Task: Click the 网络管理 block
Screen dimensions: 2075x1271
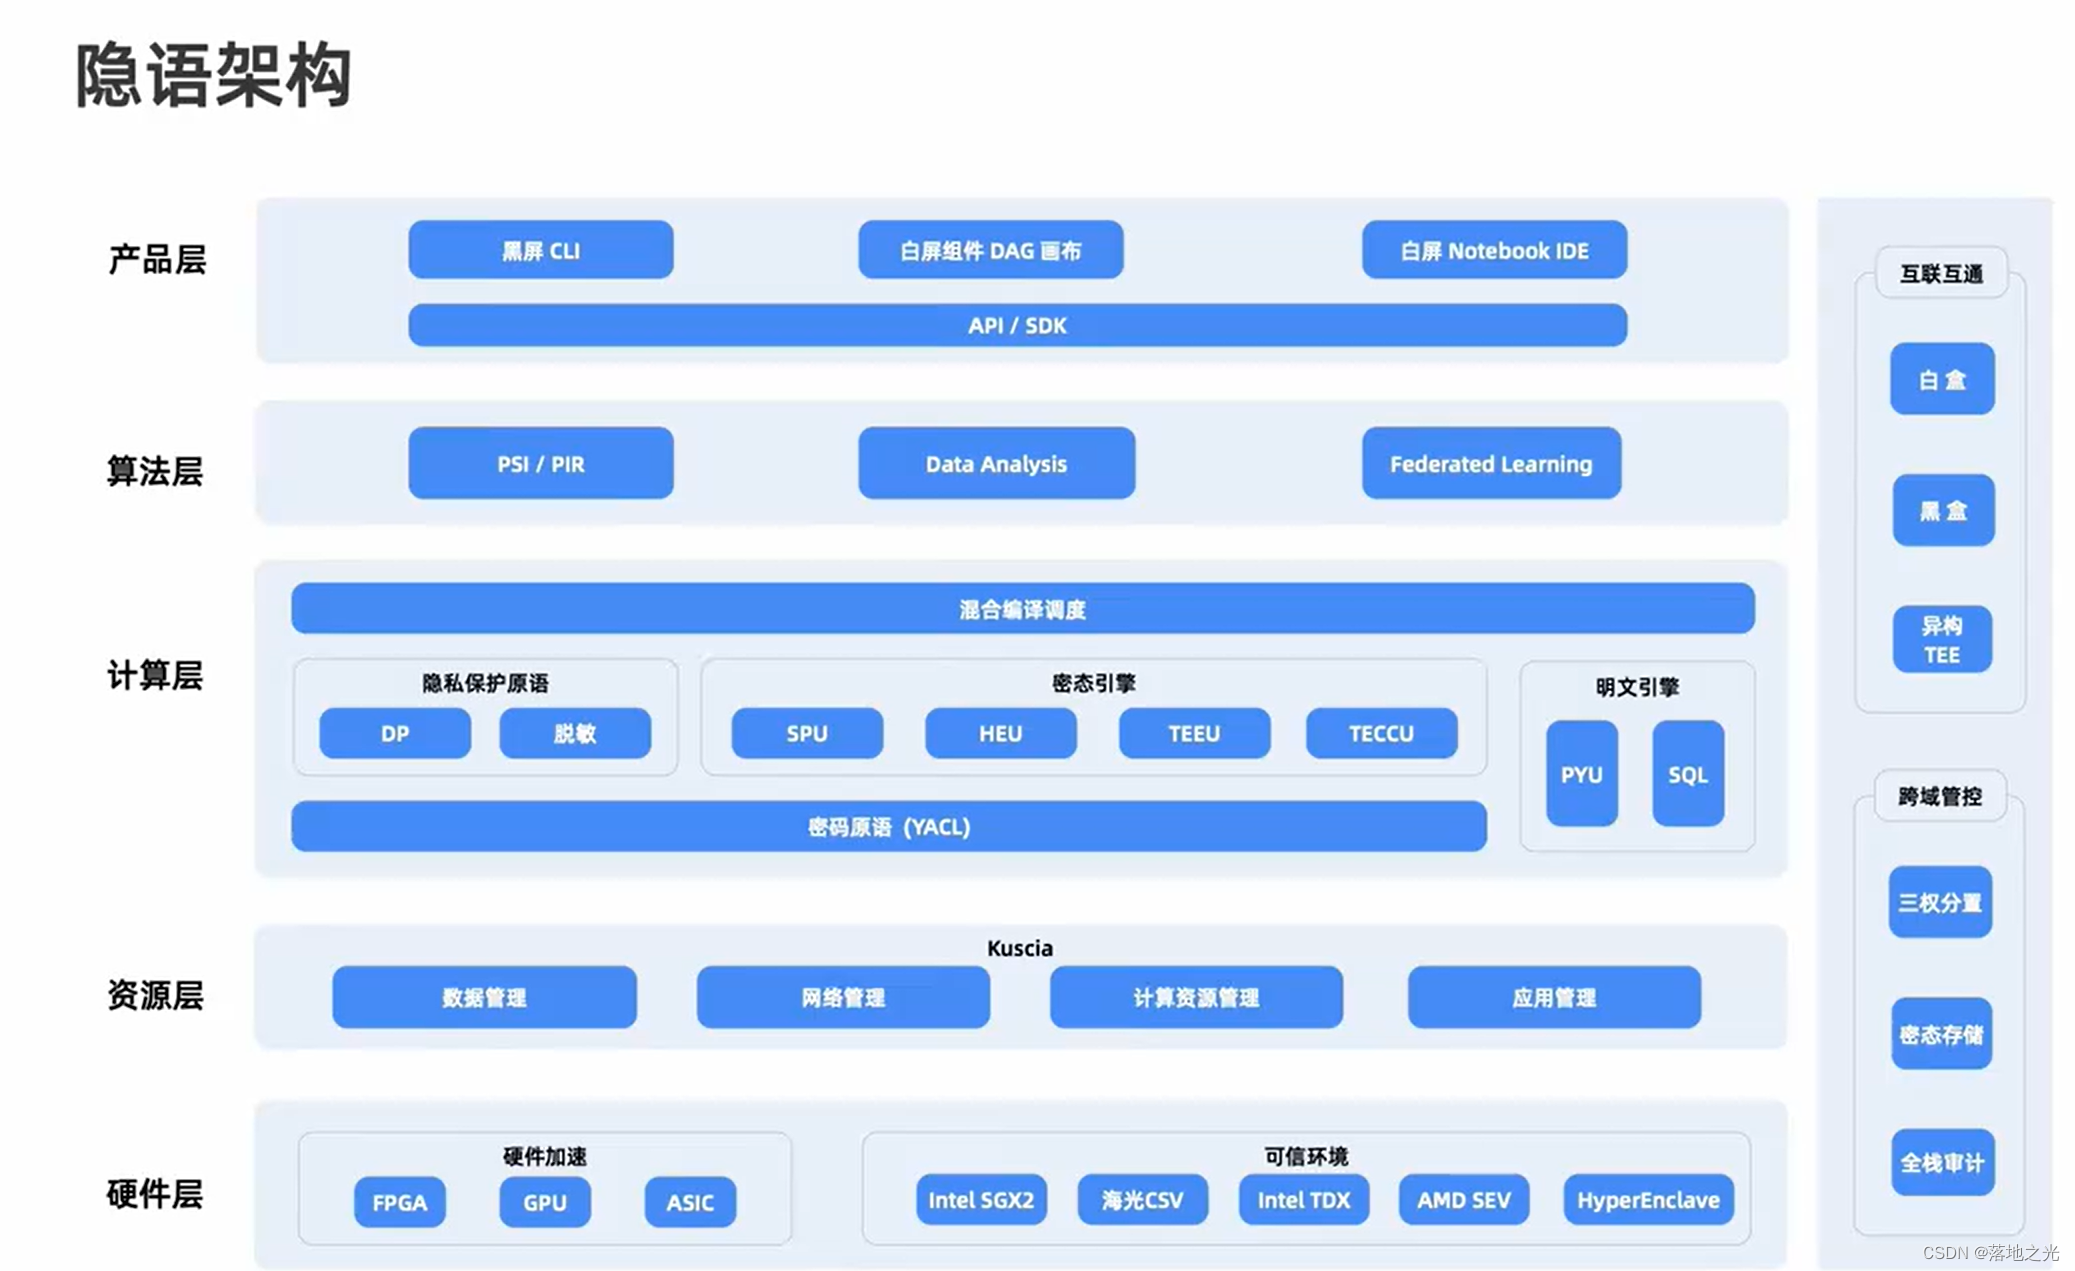Action: click(843, 996)
